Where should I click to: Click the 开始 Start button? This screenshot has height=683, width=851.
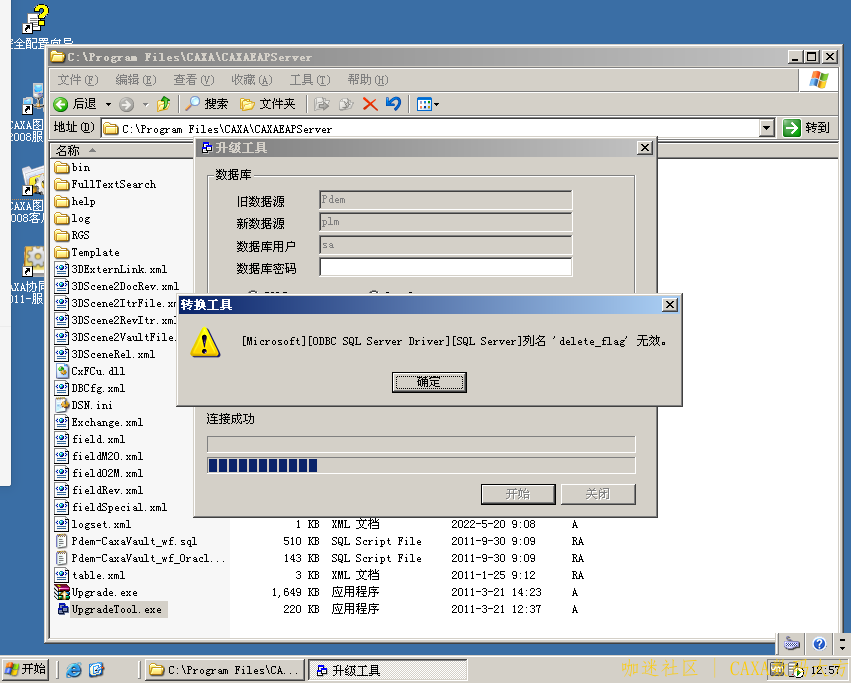pyautogui.click(x=27, y=670)
